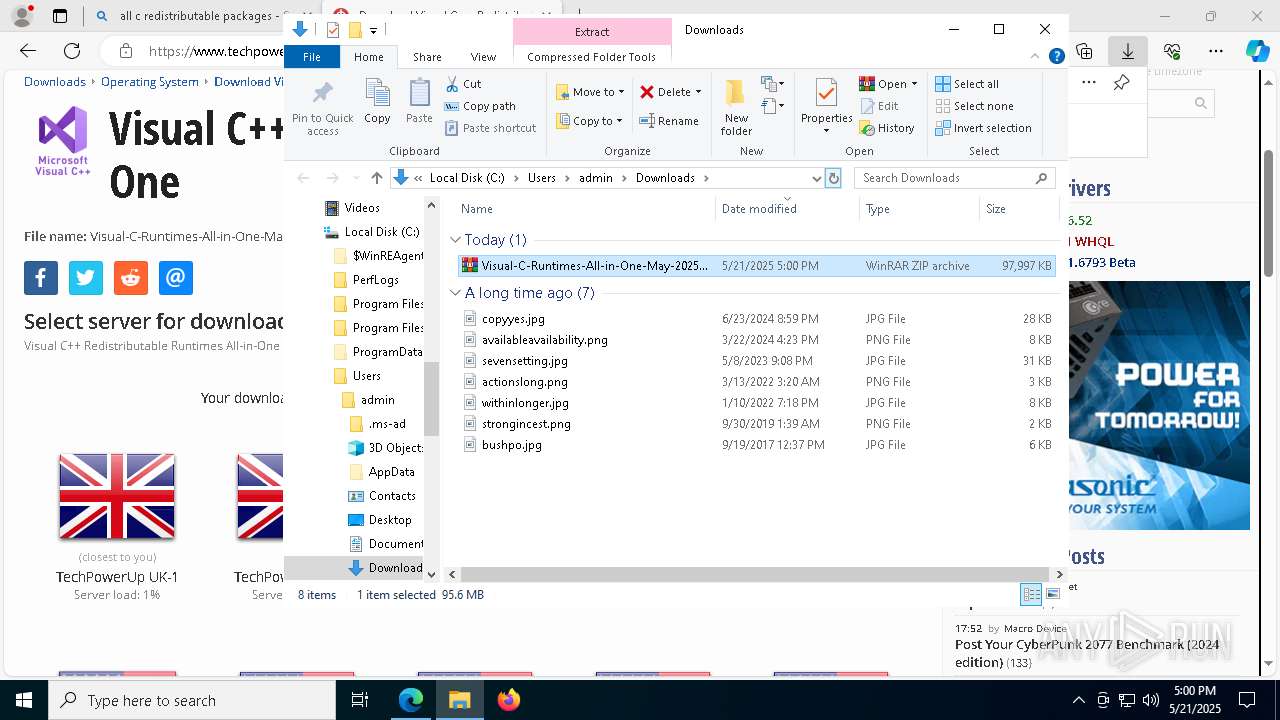Click History in Open group
This screenshot has height=720, width=1280.
(887, 128)
